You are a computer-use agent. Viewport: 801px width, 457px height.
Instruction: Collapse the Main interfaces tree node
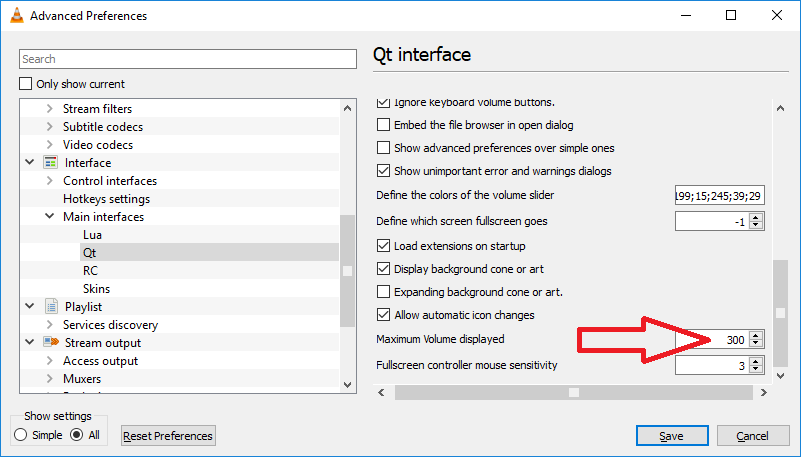50,217
